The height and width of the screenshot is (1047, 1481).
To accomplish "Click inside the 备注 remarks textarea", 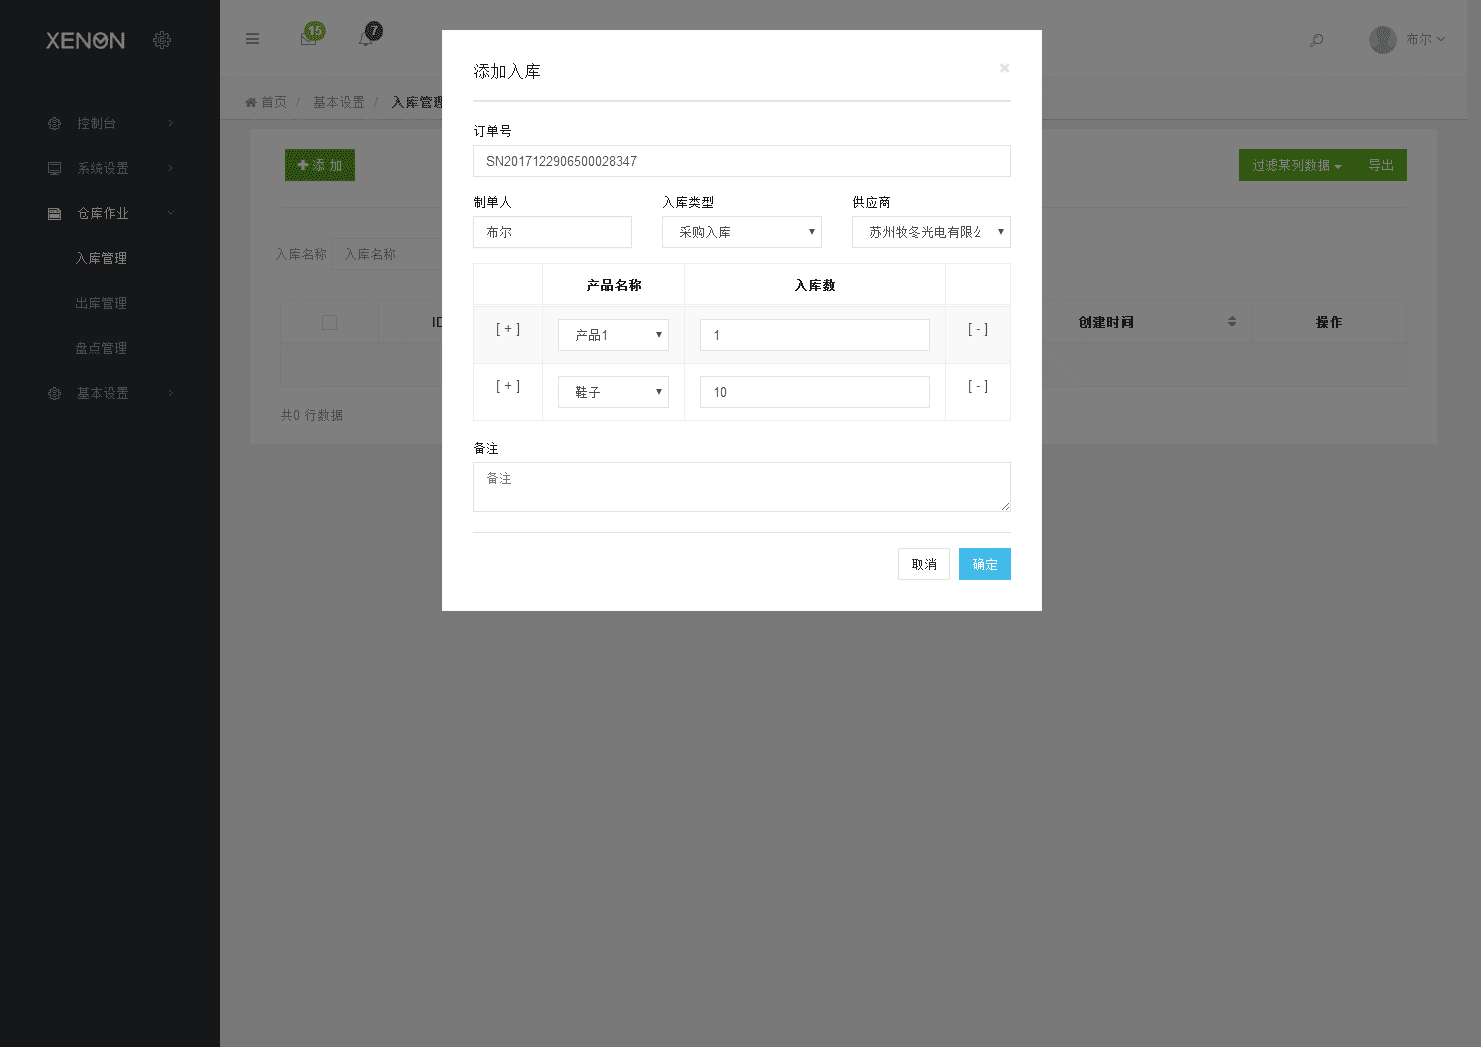I will coord(741,487).
